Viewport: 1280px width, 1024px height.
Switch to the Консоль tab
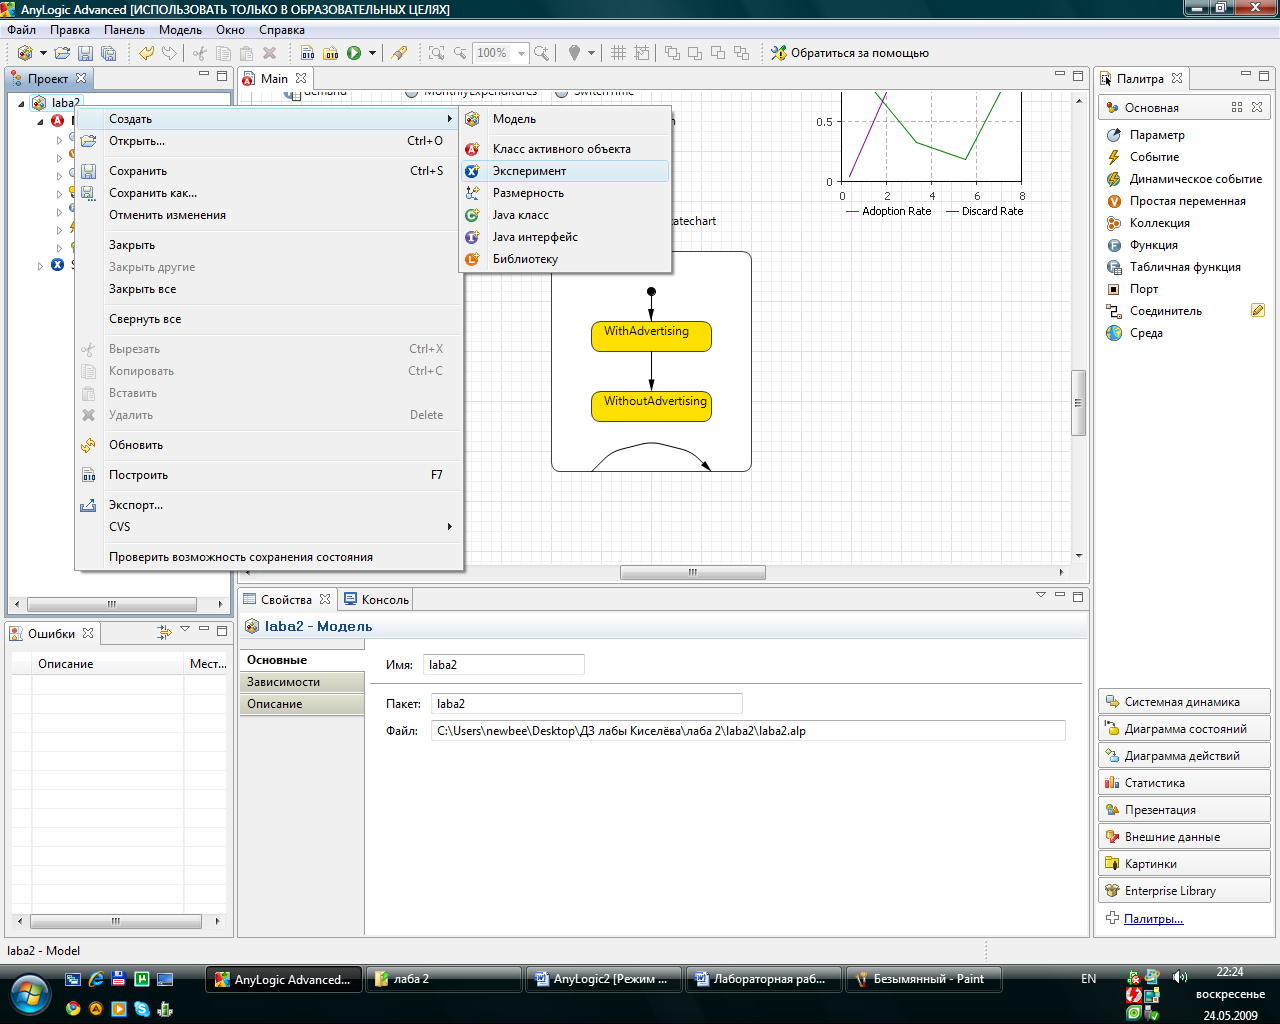(x=377, y=600)
